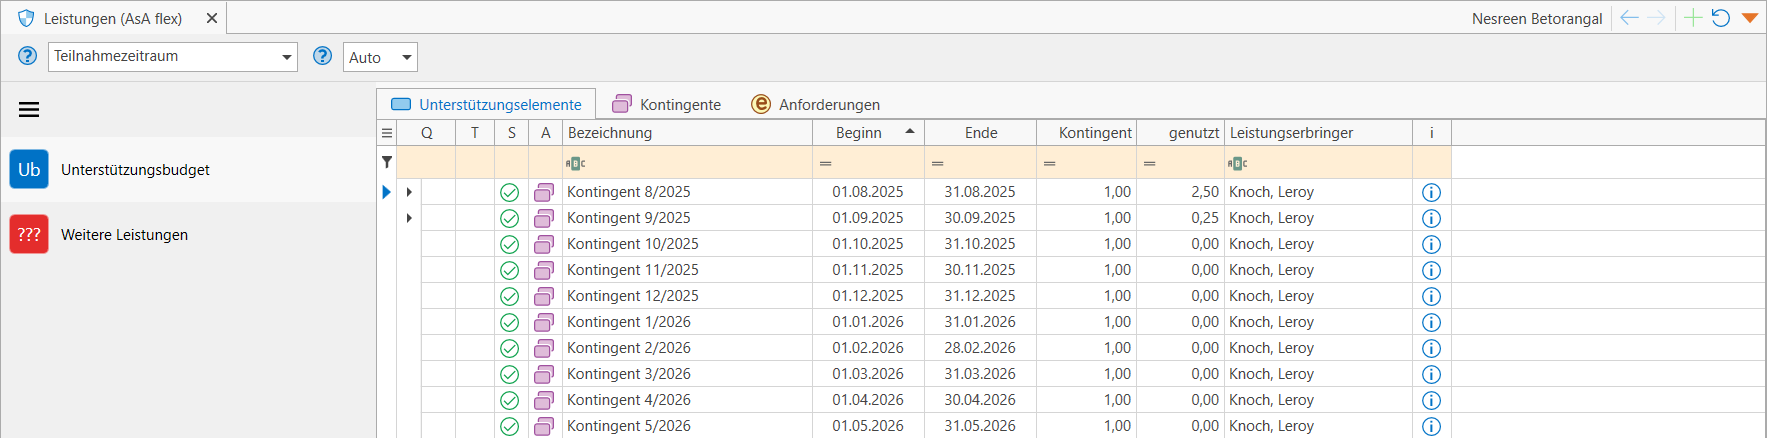Click the green plus add icon
Screen dimensions: 1767x438
[x=1692, y=18]
